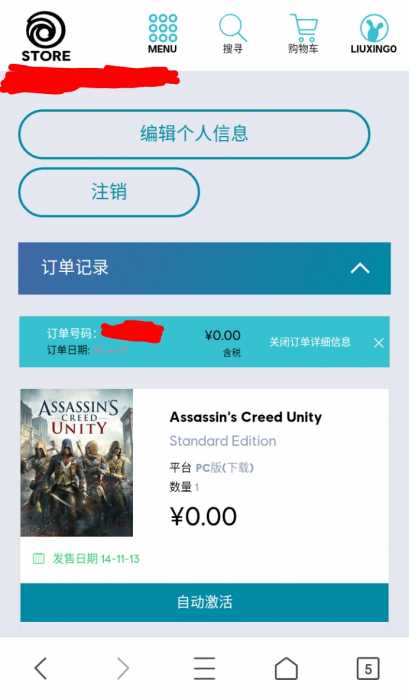
Task: Go forward with browser forward arrow
Action: tap(123, 668)
